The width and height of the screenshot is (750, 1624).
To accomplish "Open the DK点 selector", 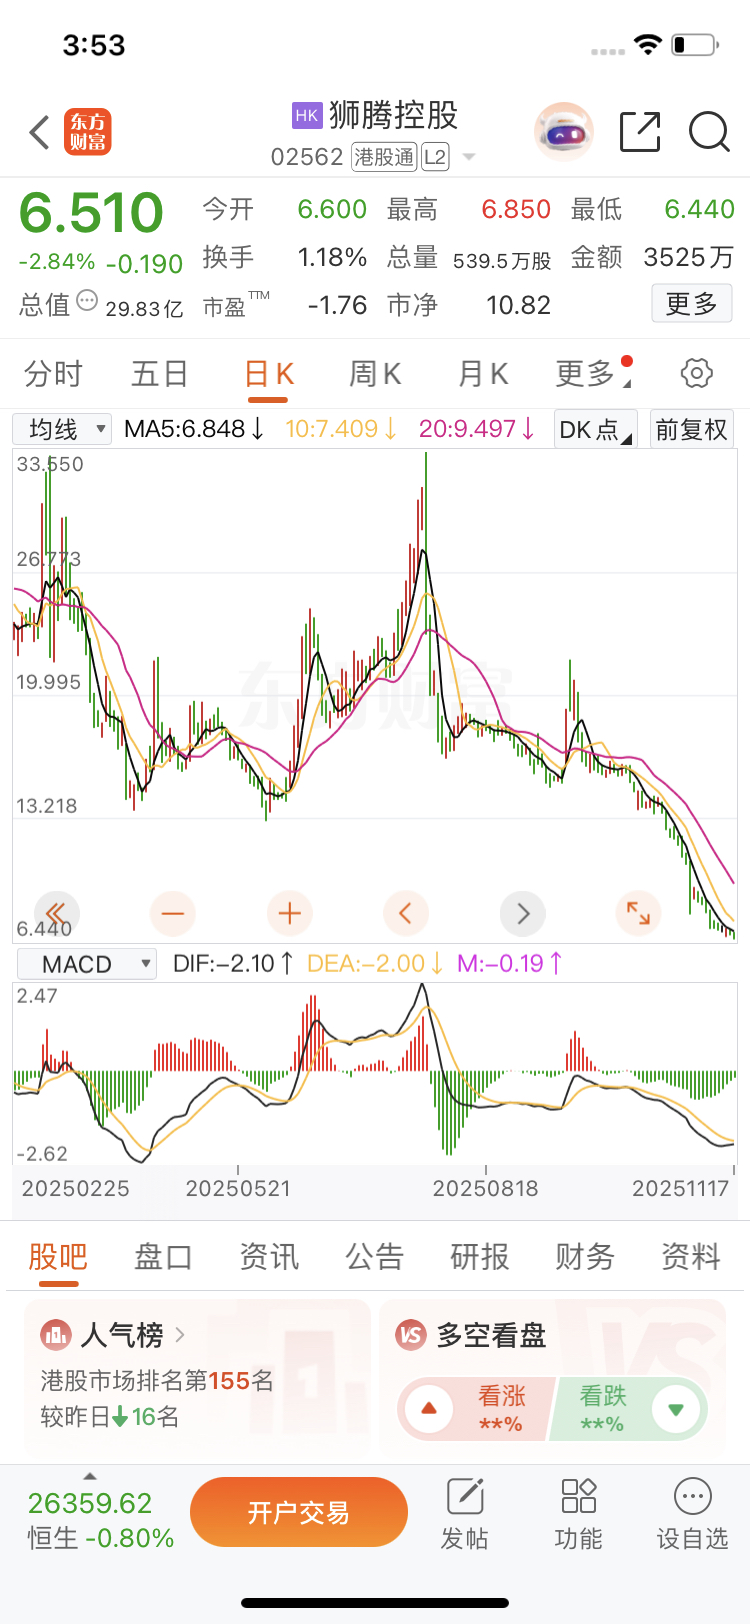I will point(595,429).
